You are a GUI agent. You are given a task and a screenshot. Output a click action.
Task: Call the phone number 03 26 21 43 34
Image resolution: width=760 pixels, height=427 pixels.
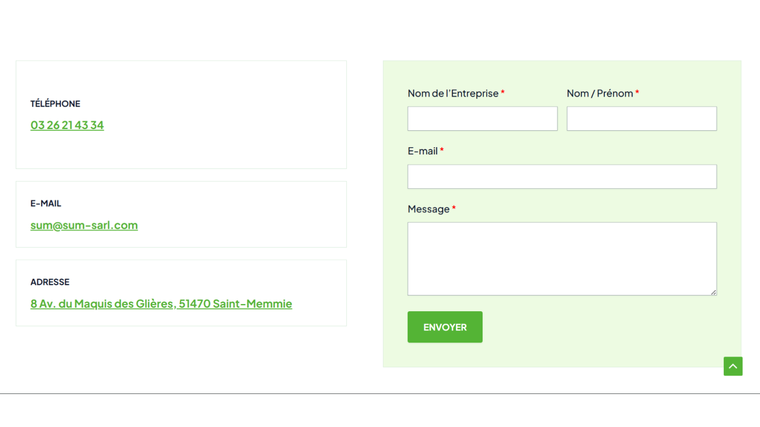point(67,125)
